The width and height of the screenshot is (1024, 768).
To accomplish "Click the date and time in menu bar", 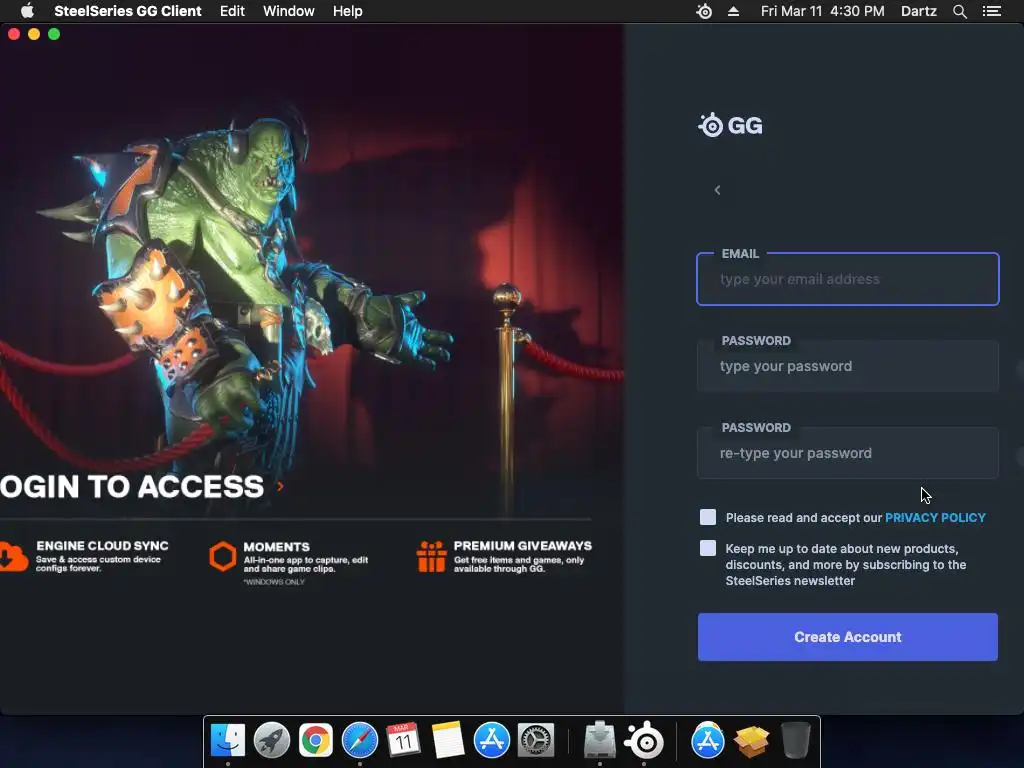I will point(822,11).
